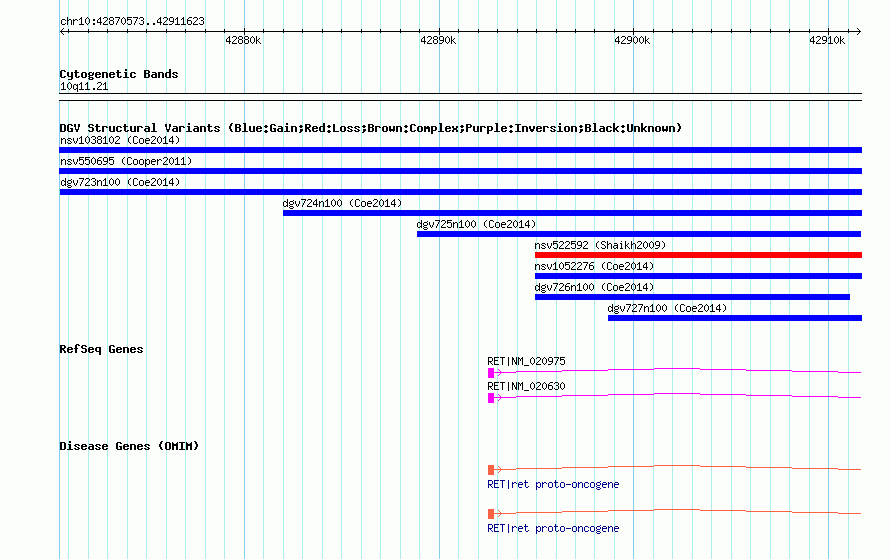Click the Disease Genes (OMIM) track title
890x559 pixels.
129,446
